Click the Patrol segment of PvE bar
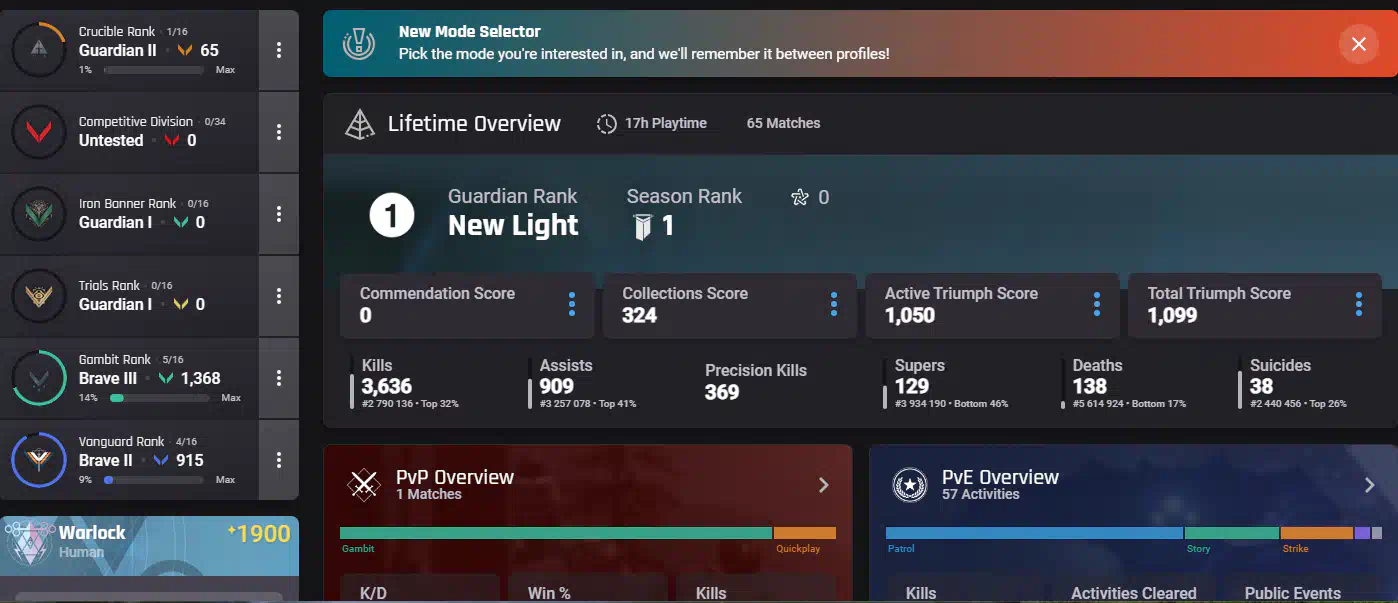Screen dimensions: 1398x603 [x=1034, y=533]
